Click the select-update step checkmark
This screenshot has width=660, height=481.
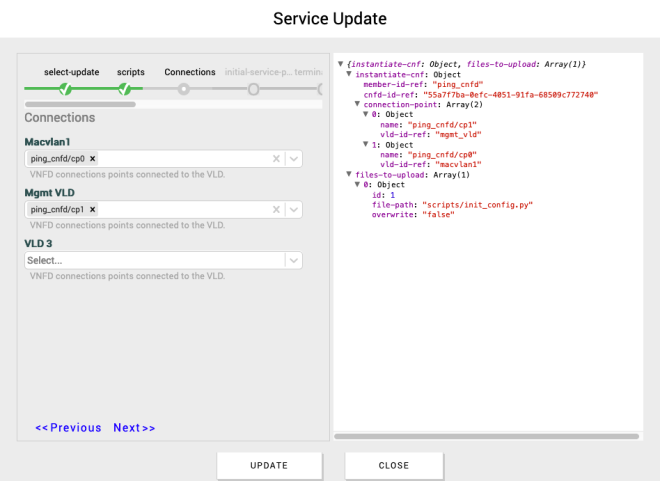point(65,89)
